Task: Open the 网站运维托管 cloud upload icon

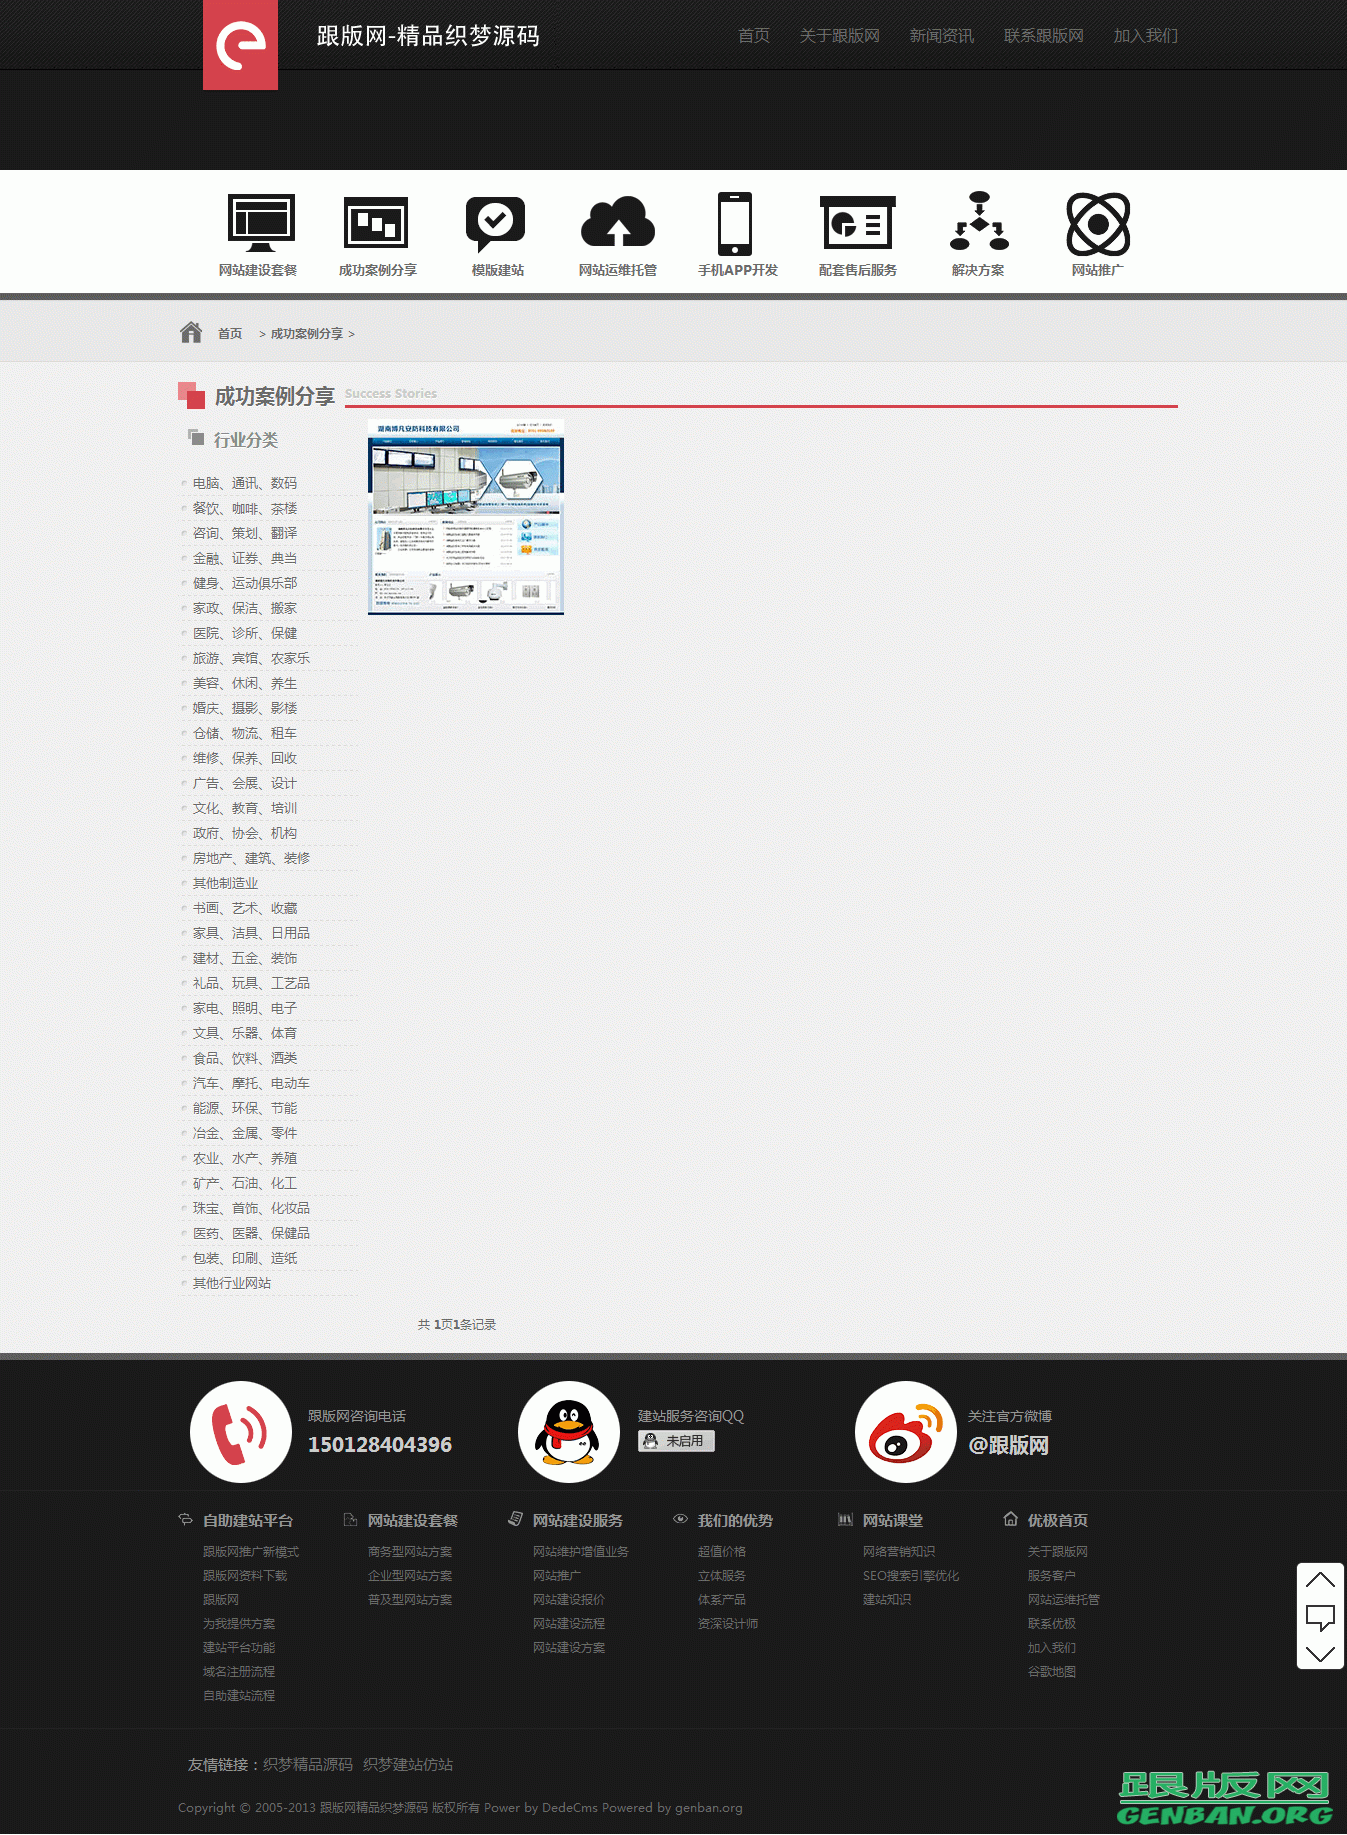Action: coord(617,223)
